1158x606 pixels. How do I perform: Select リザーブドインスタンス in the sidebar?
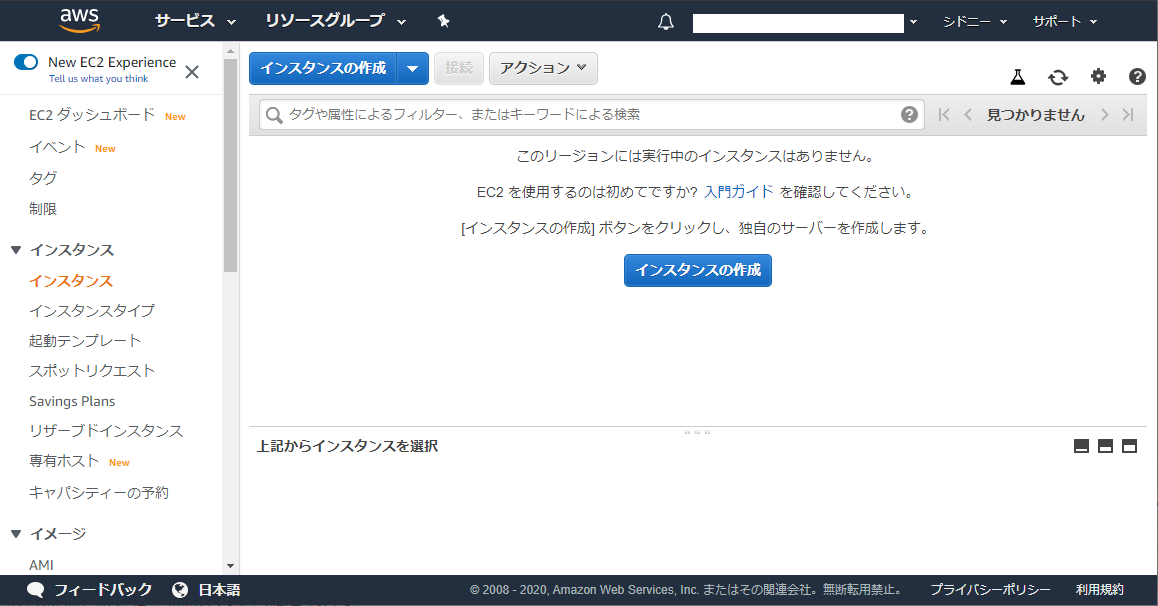click(x=106, y=431)
